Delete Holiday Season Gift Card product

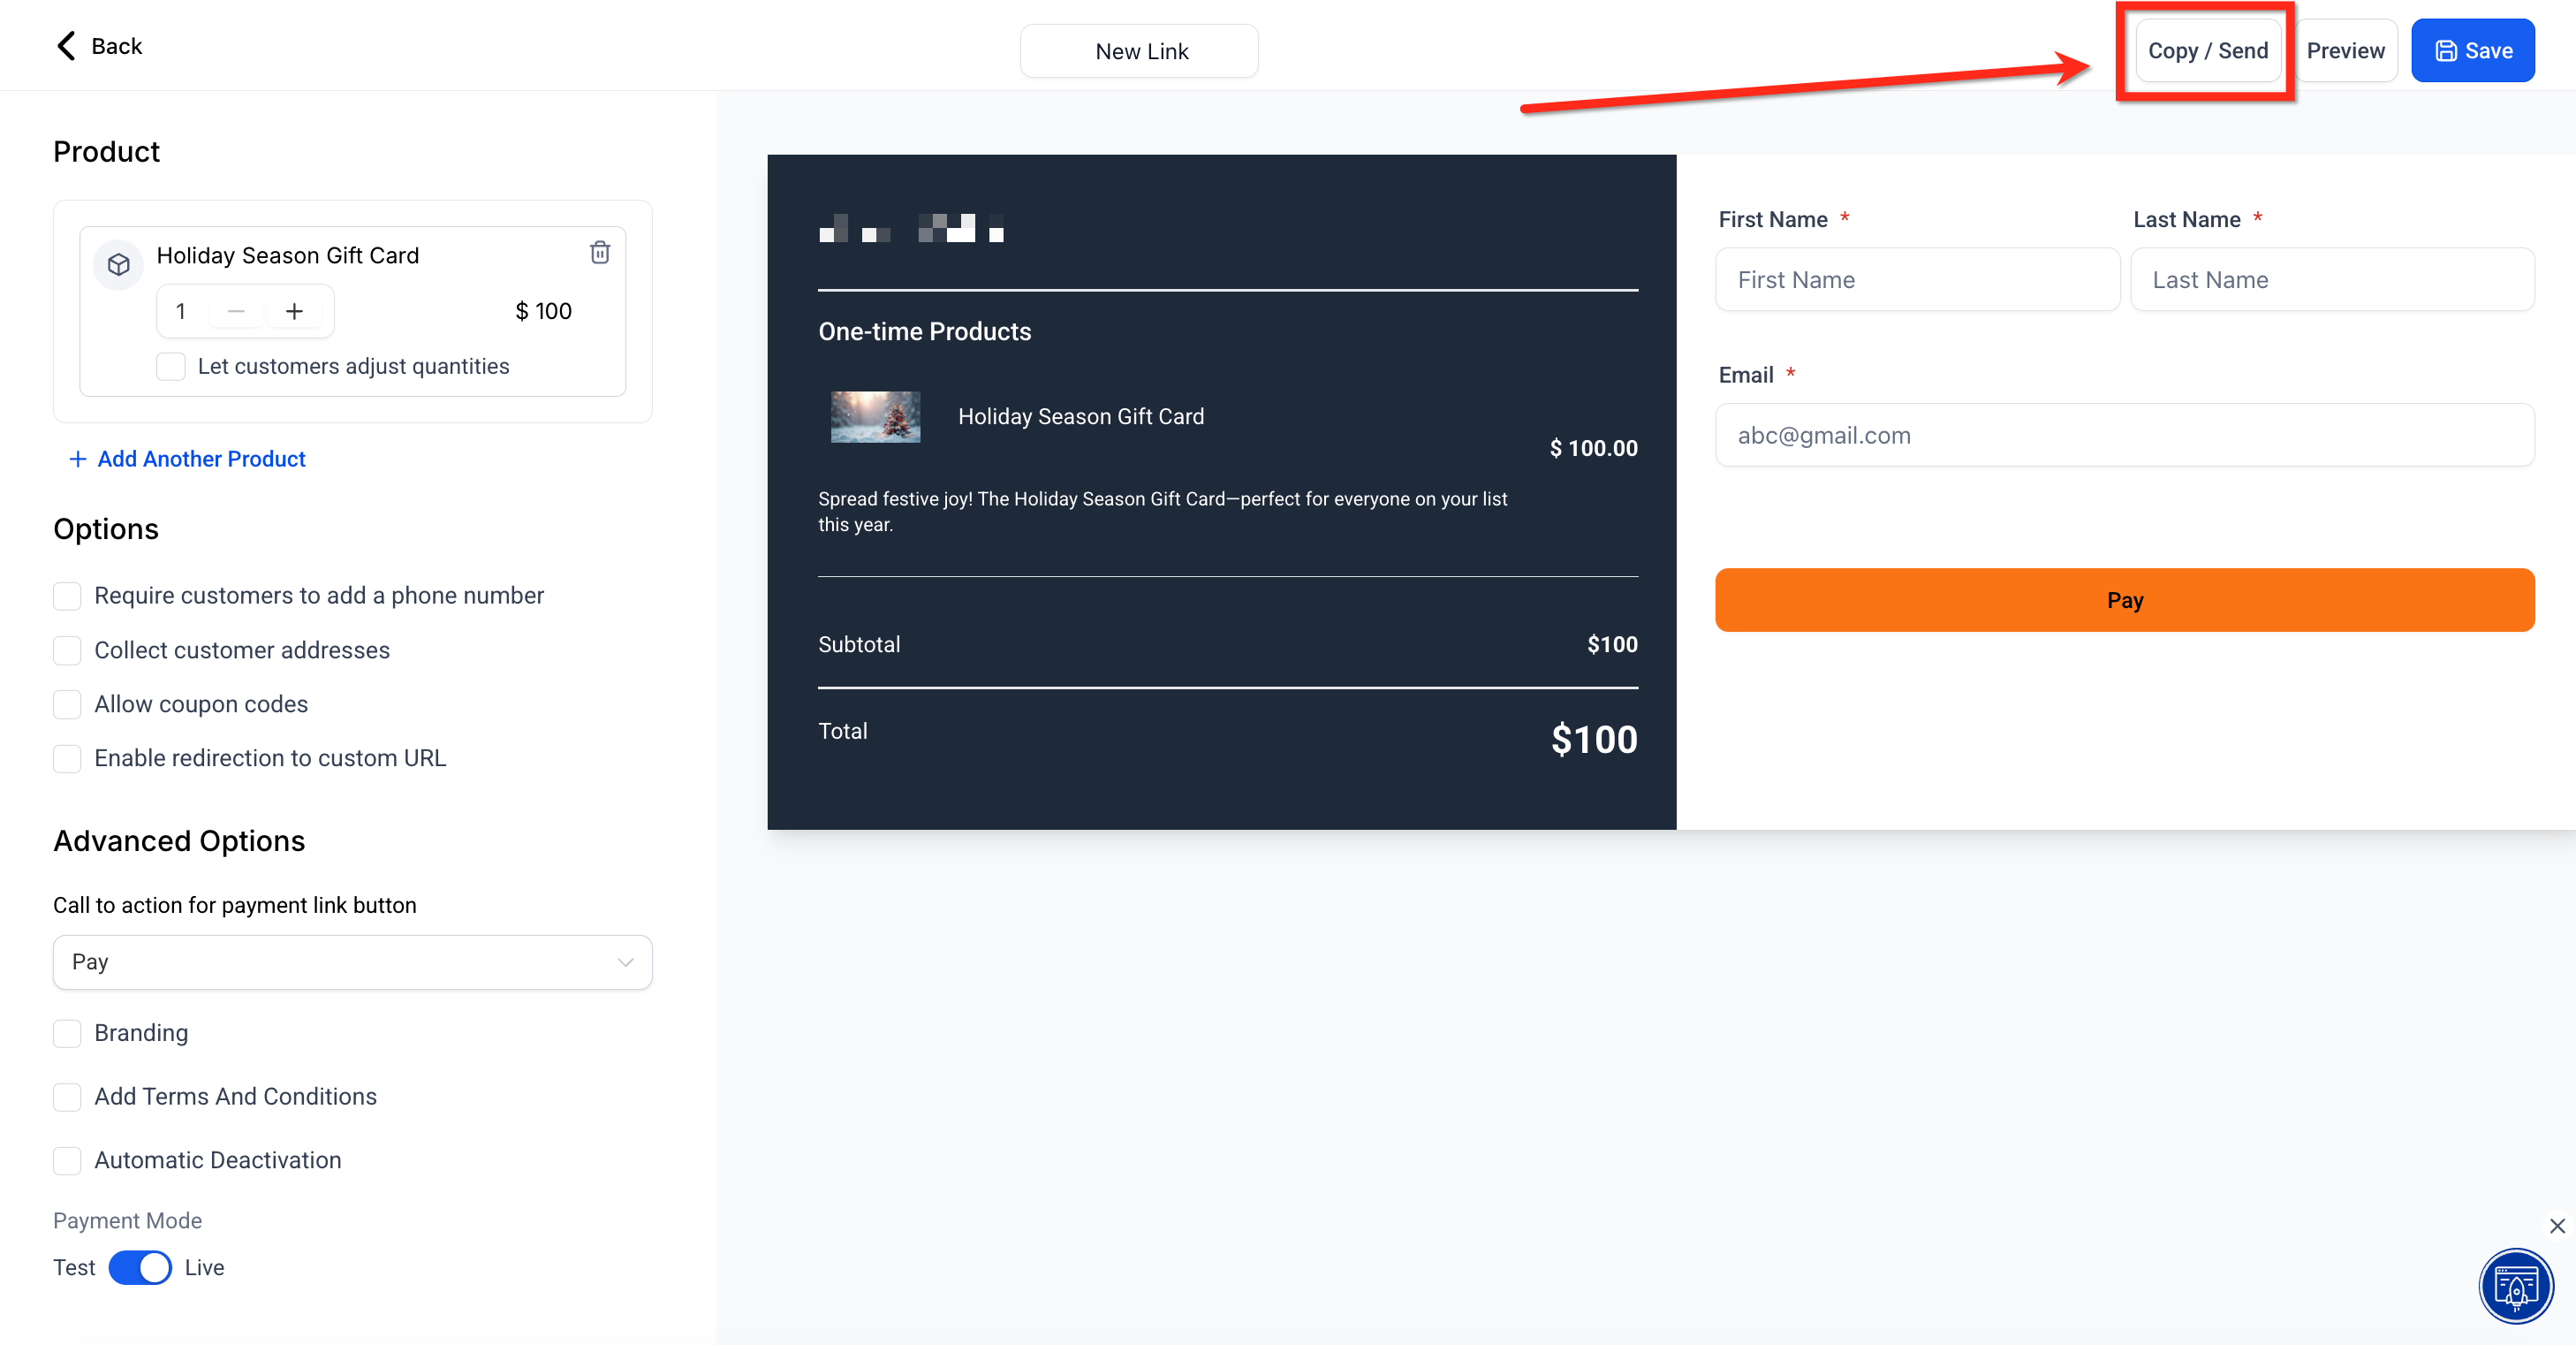[599, 252]
